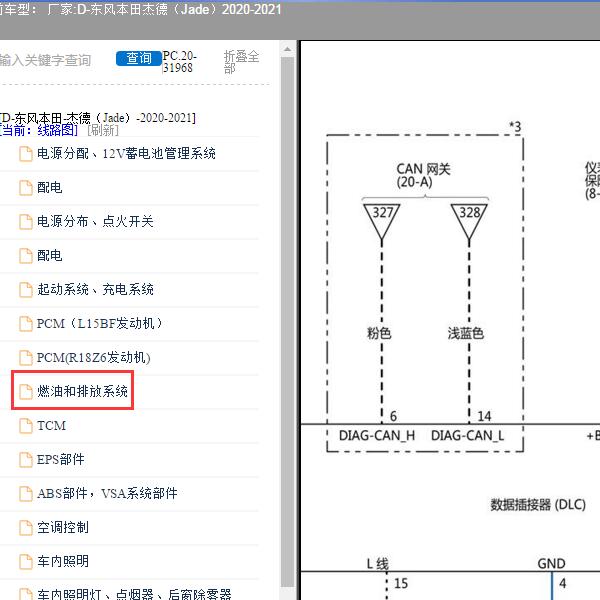Click document icon beside 车内照明
The image size is (600, 600).
pos(26,562)
